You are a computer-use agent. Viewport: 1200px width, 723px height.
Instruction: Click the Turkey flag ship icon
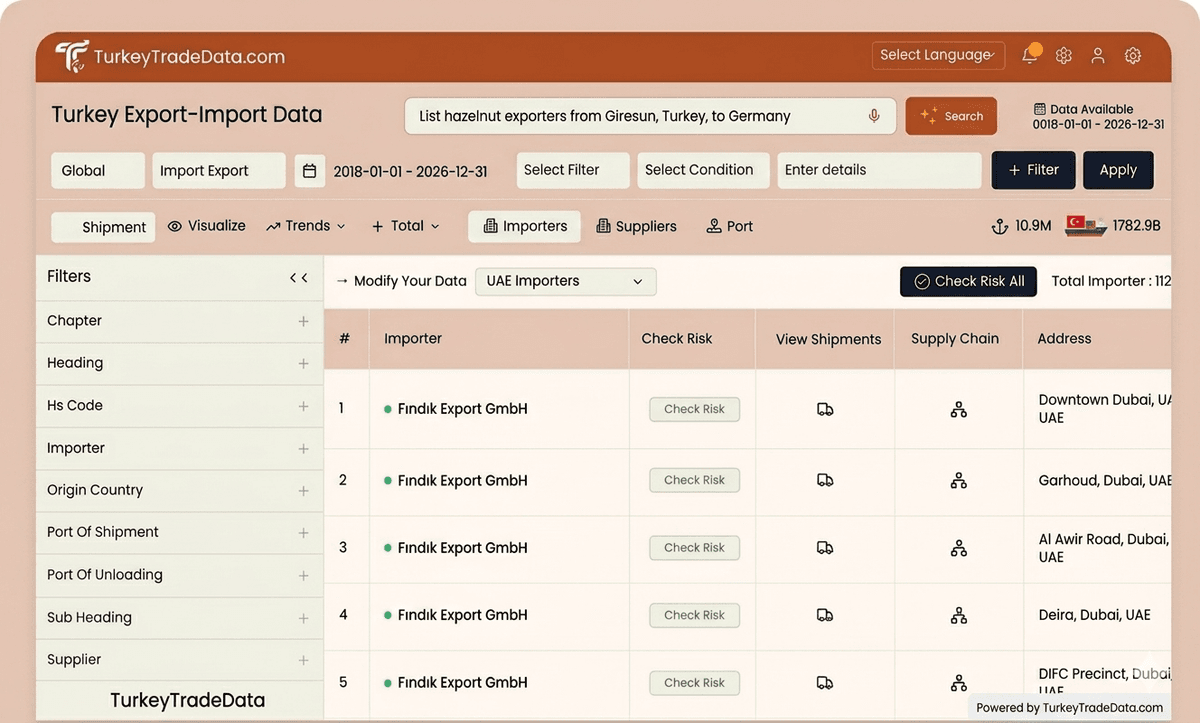tap(1086, 226)
